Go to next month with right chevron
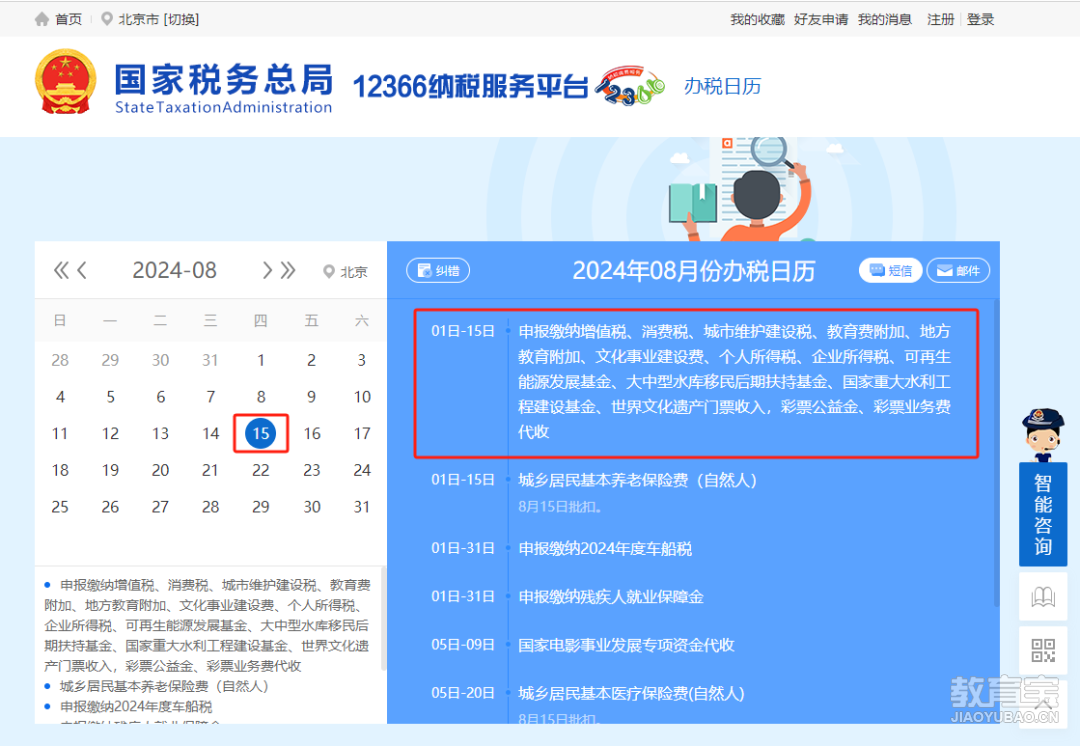Viewport: 1080px width, 746px height. (x=267, y=270)
